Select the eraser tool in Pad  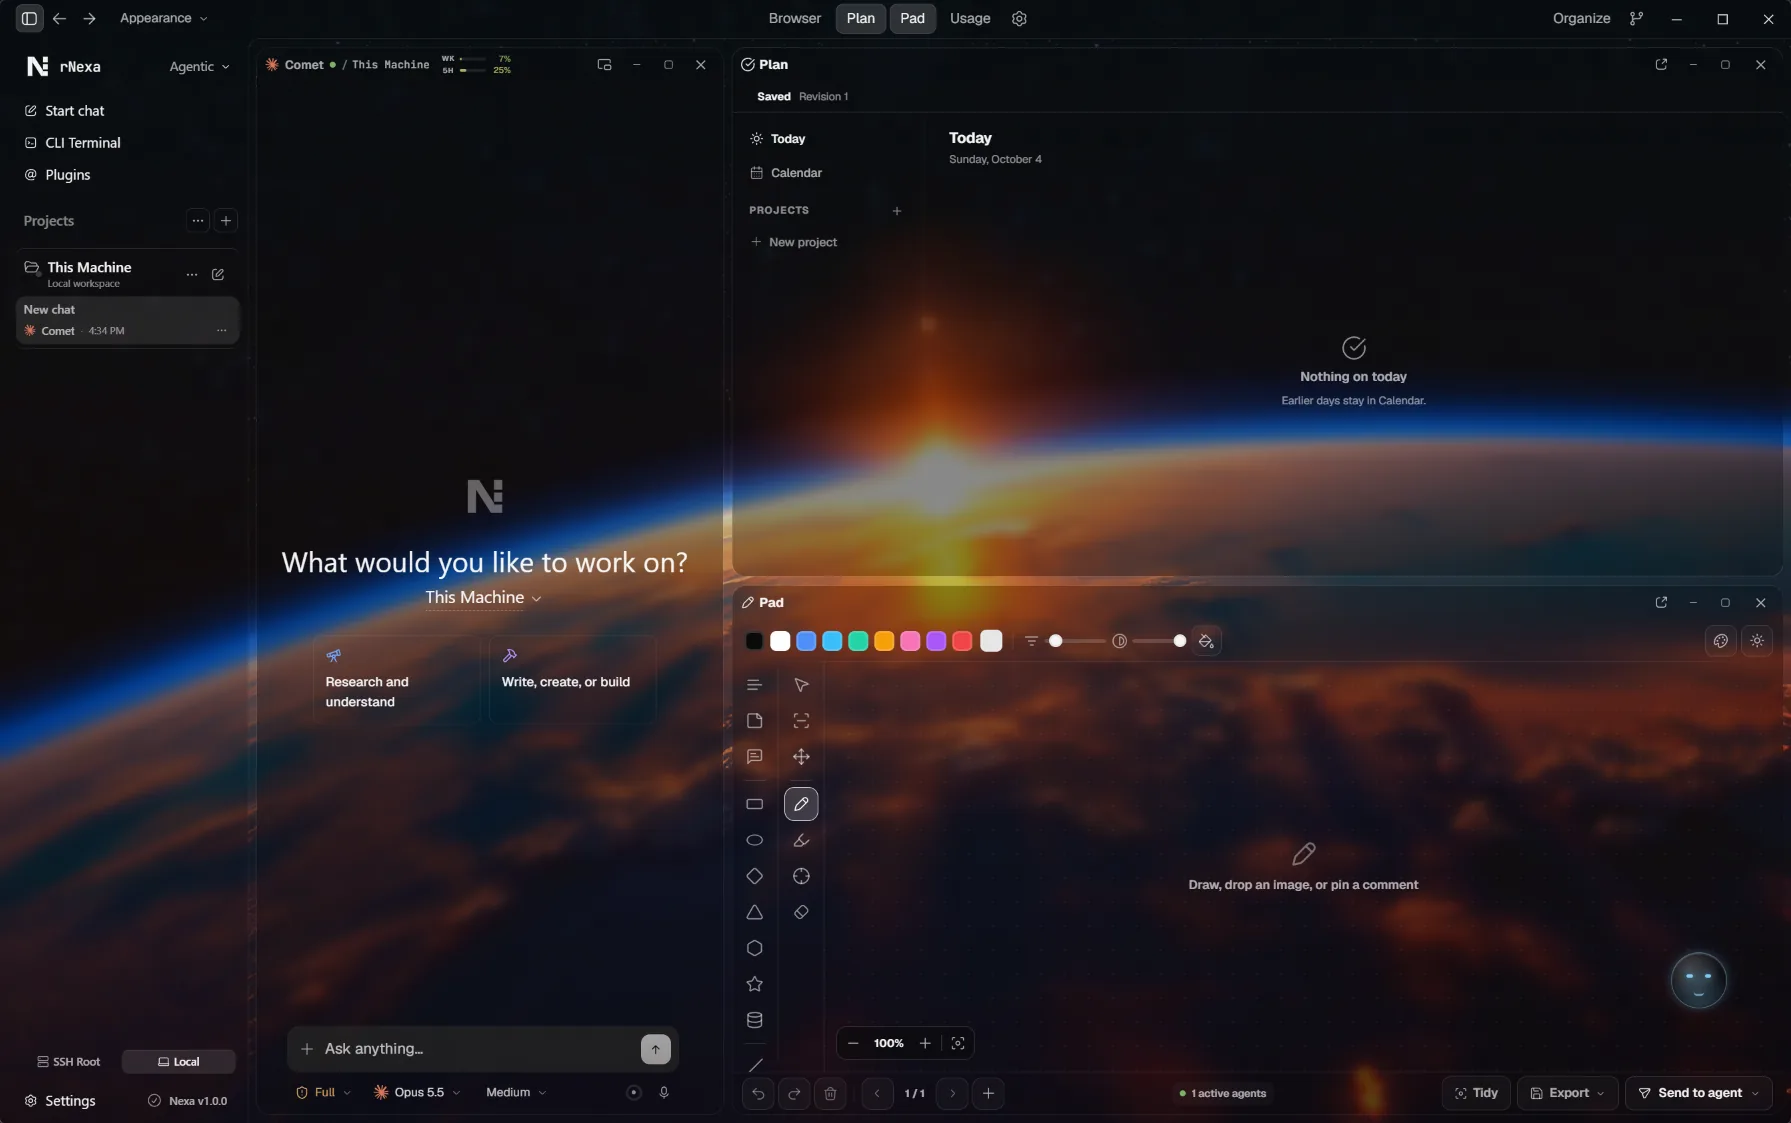[x=801, y=912]
